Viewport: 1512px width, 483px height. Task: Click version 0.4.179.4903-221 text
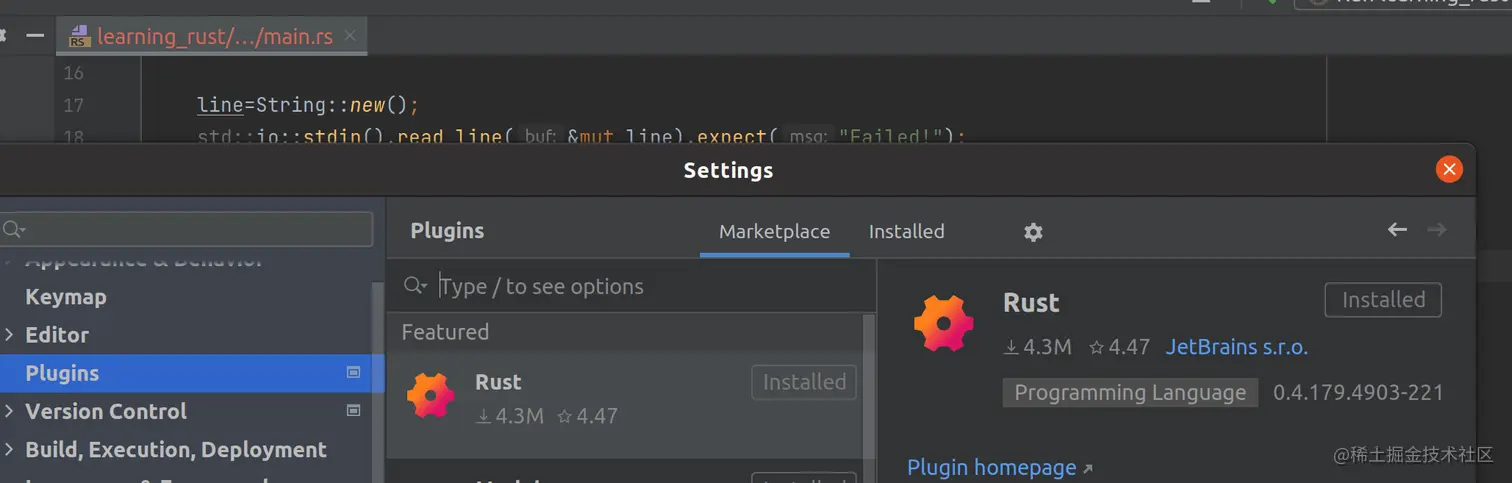(1358, 393)
